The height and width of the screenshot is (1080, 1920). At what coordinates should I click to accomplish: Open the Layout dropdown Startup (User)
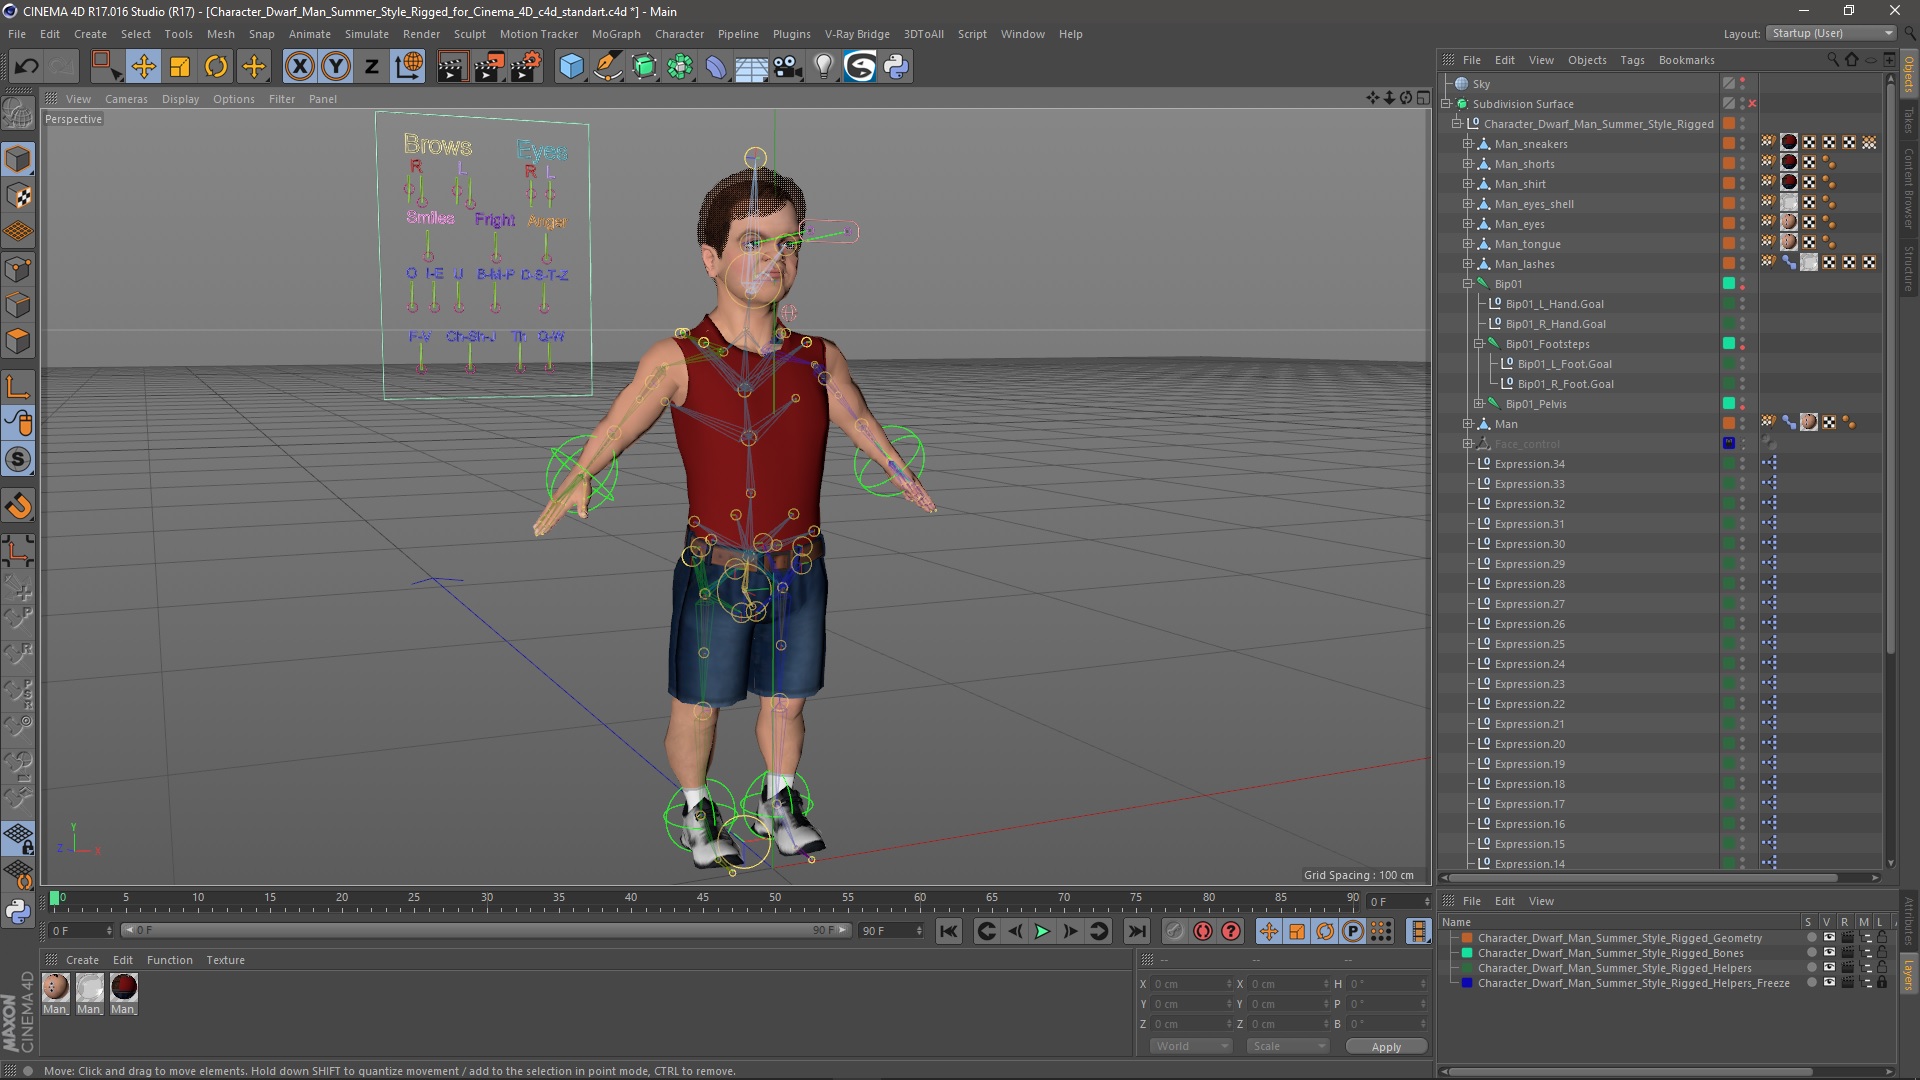click(1831, 33)
